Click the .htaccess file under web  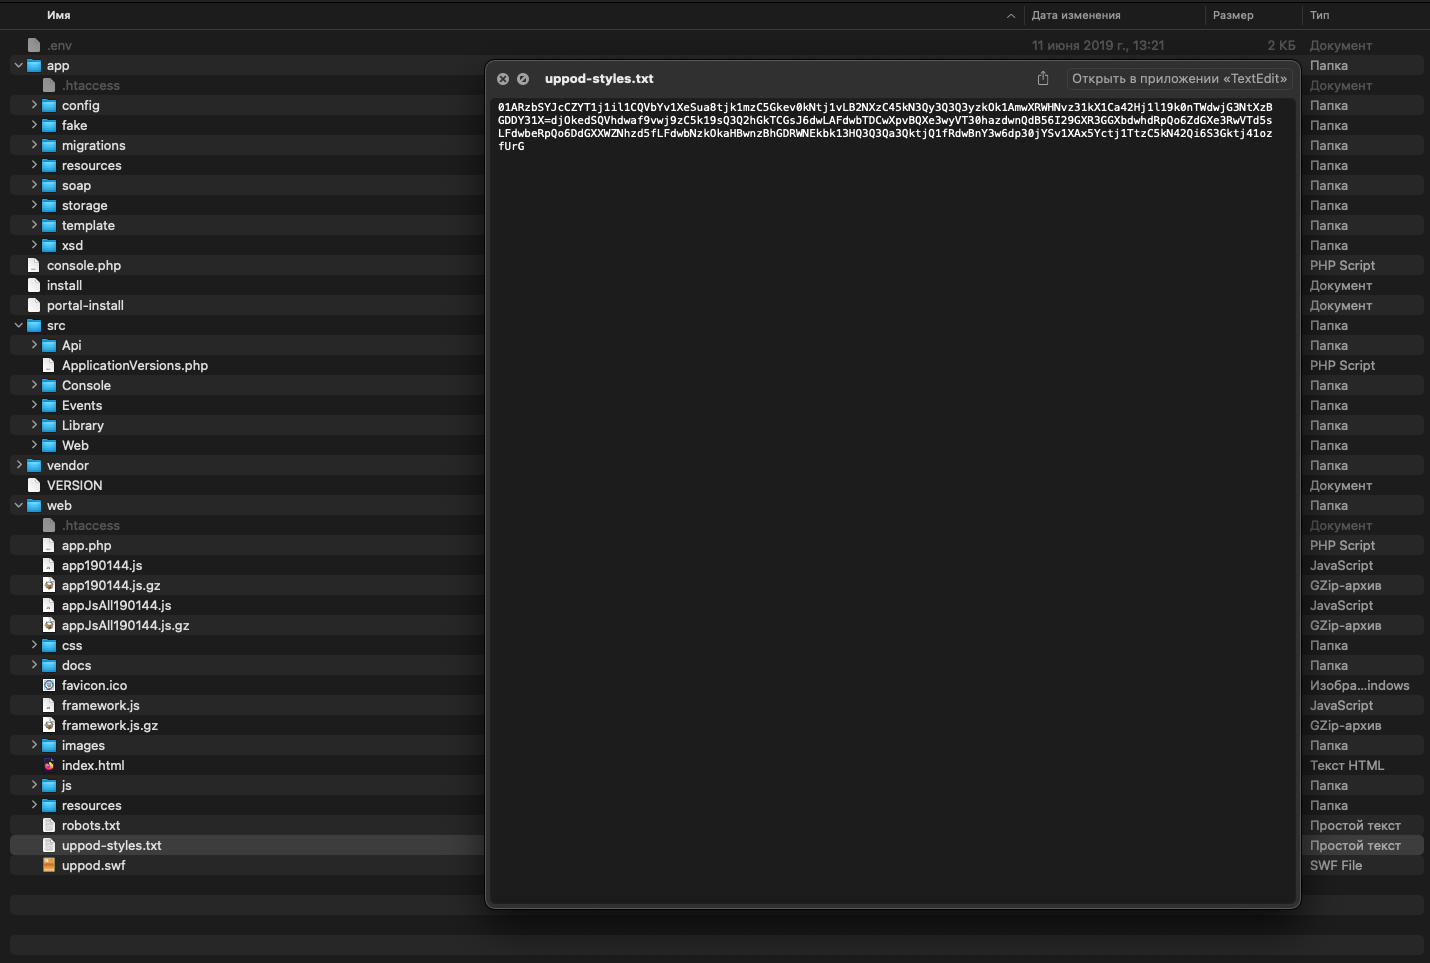pos(90,525)
